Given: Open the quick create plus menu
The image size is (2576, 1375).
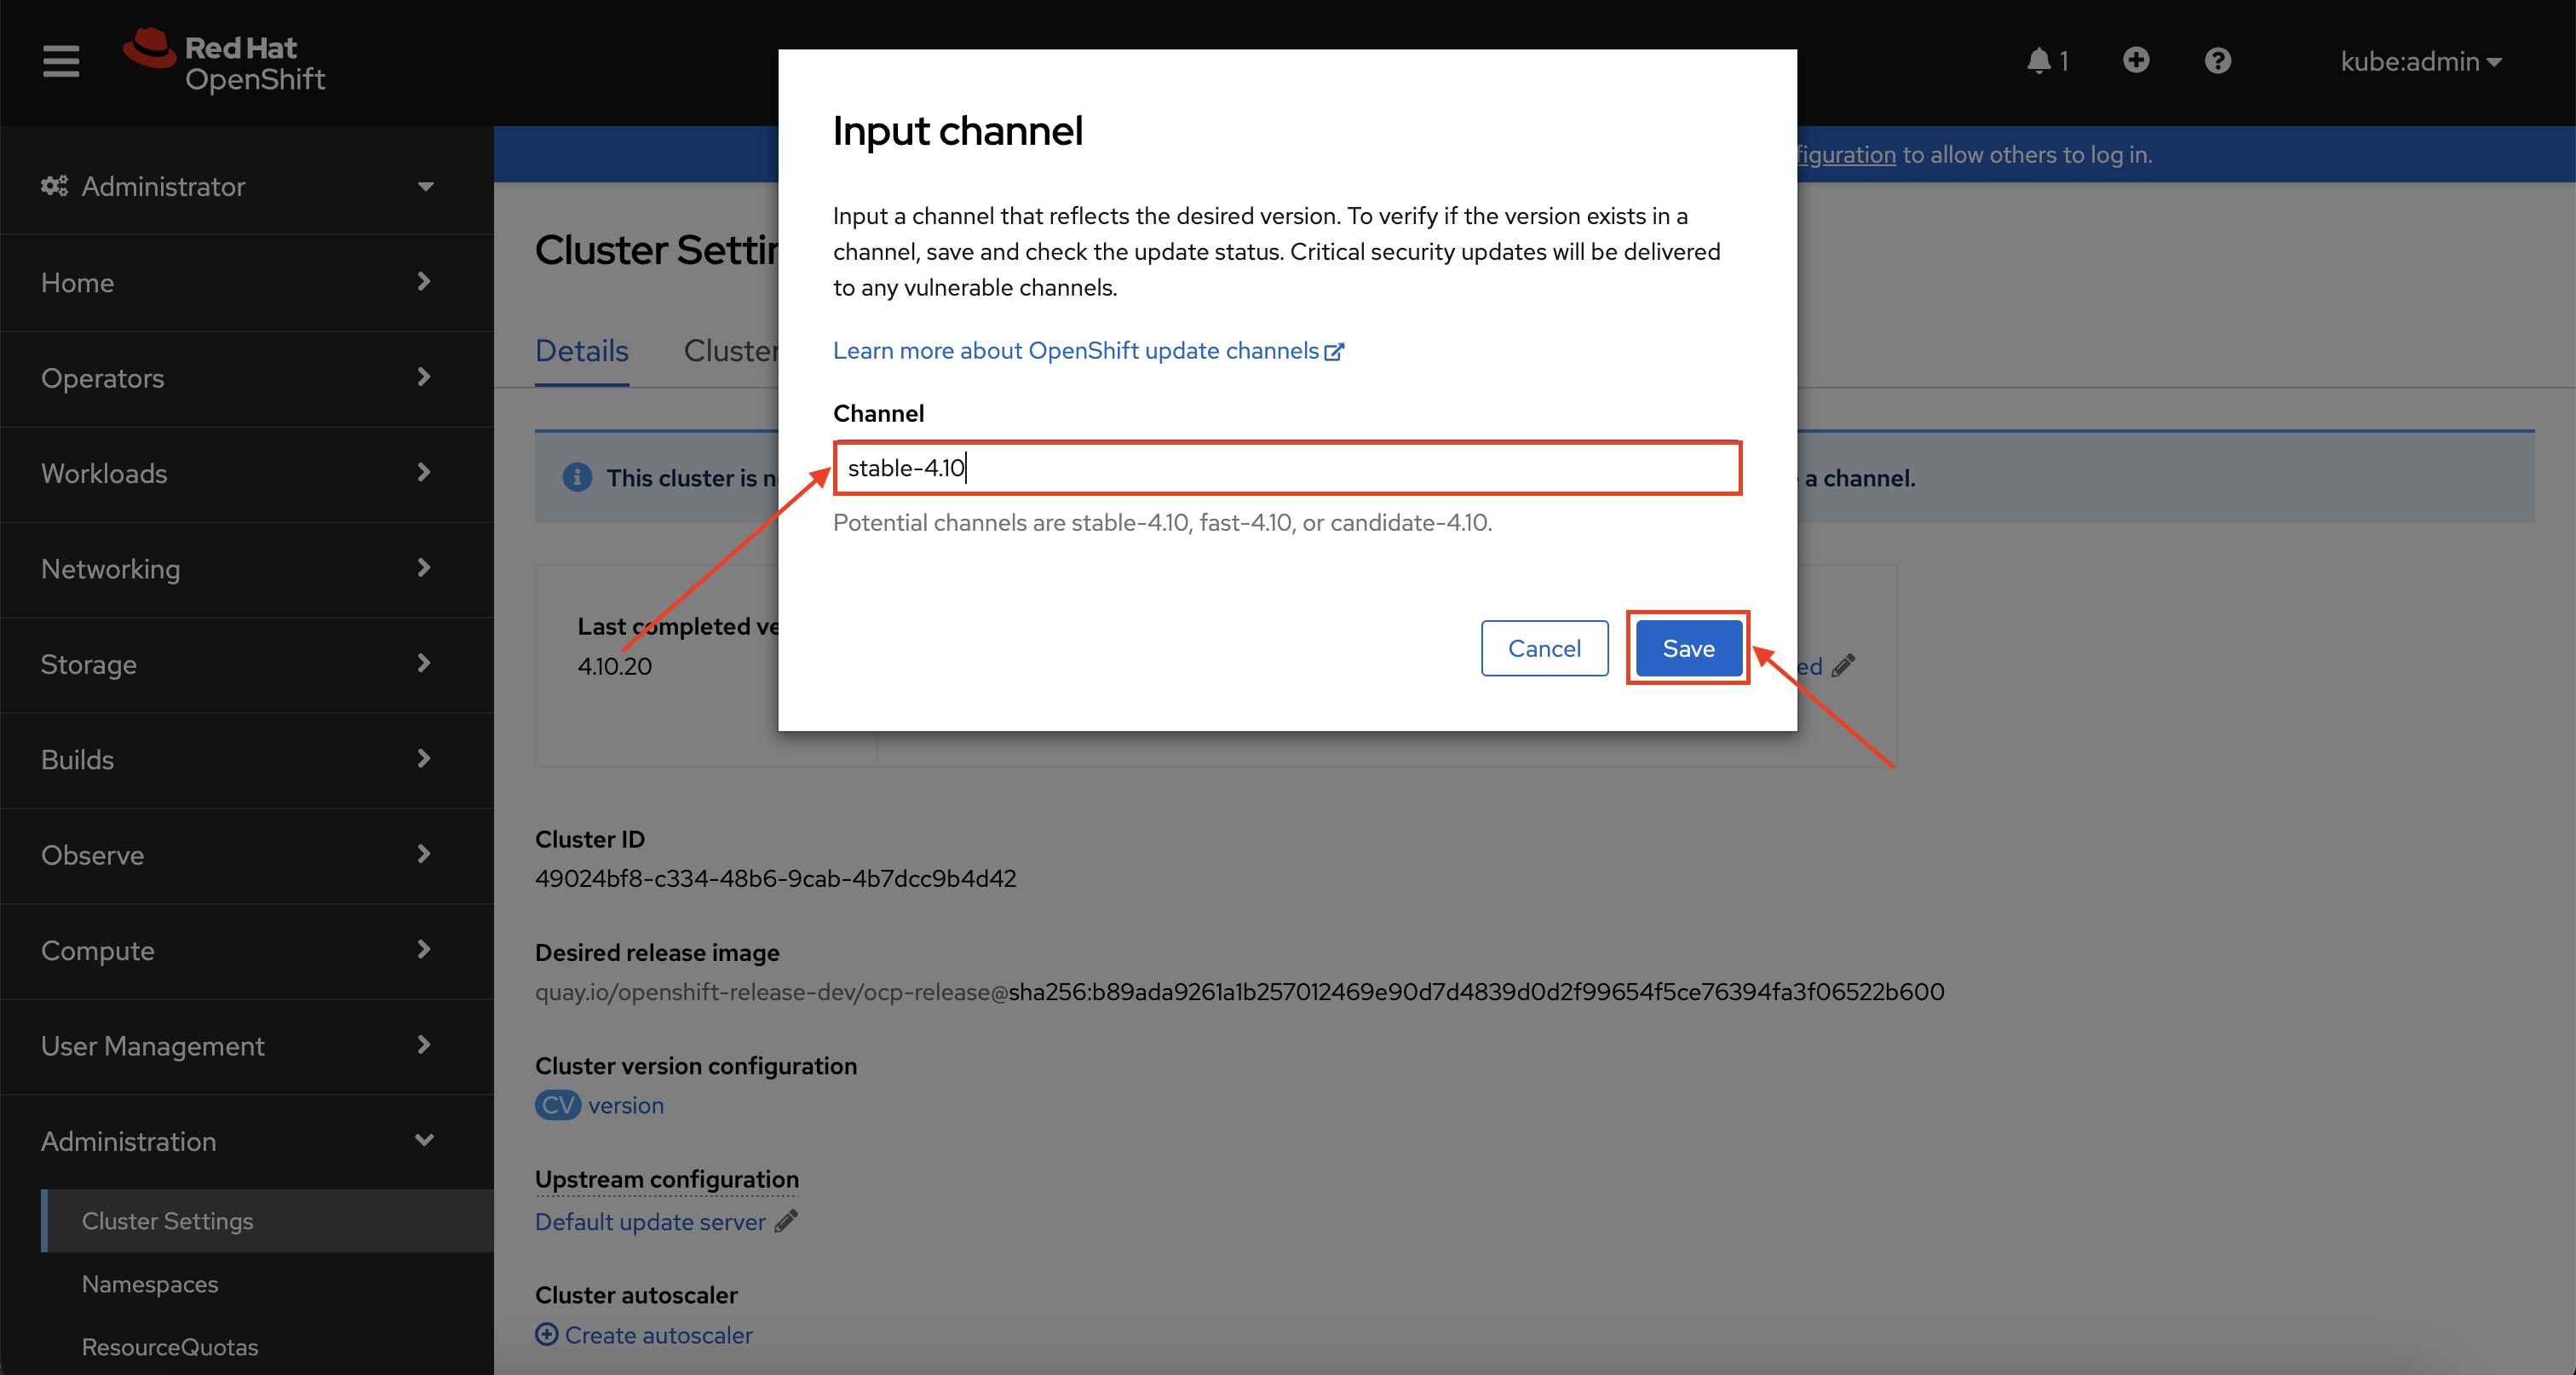Looking at the screenshot, I should point(2136,60).
